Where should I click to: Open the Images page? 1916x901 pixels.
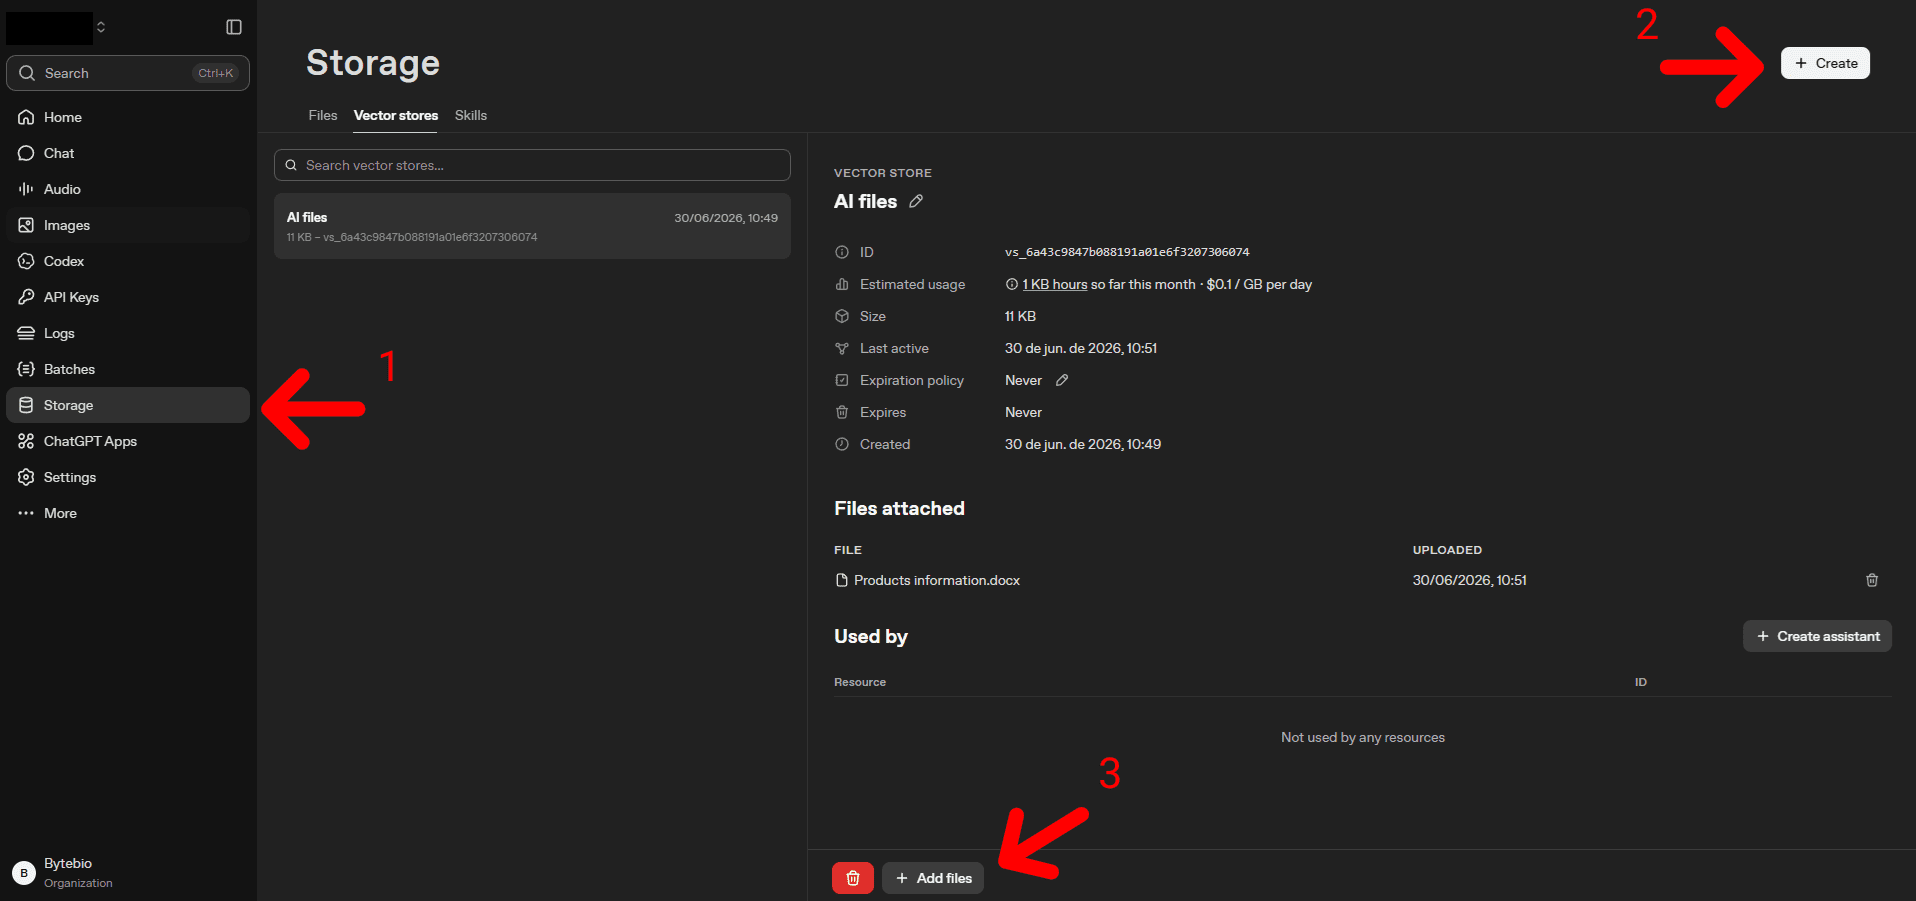coord(128,225)
